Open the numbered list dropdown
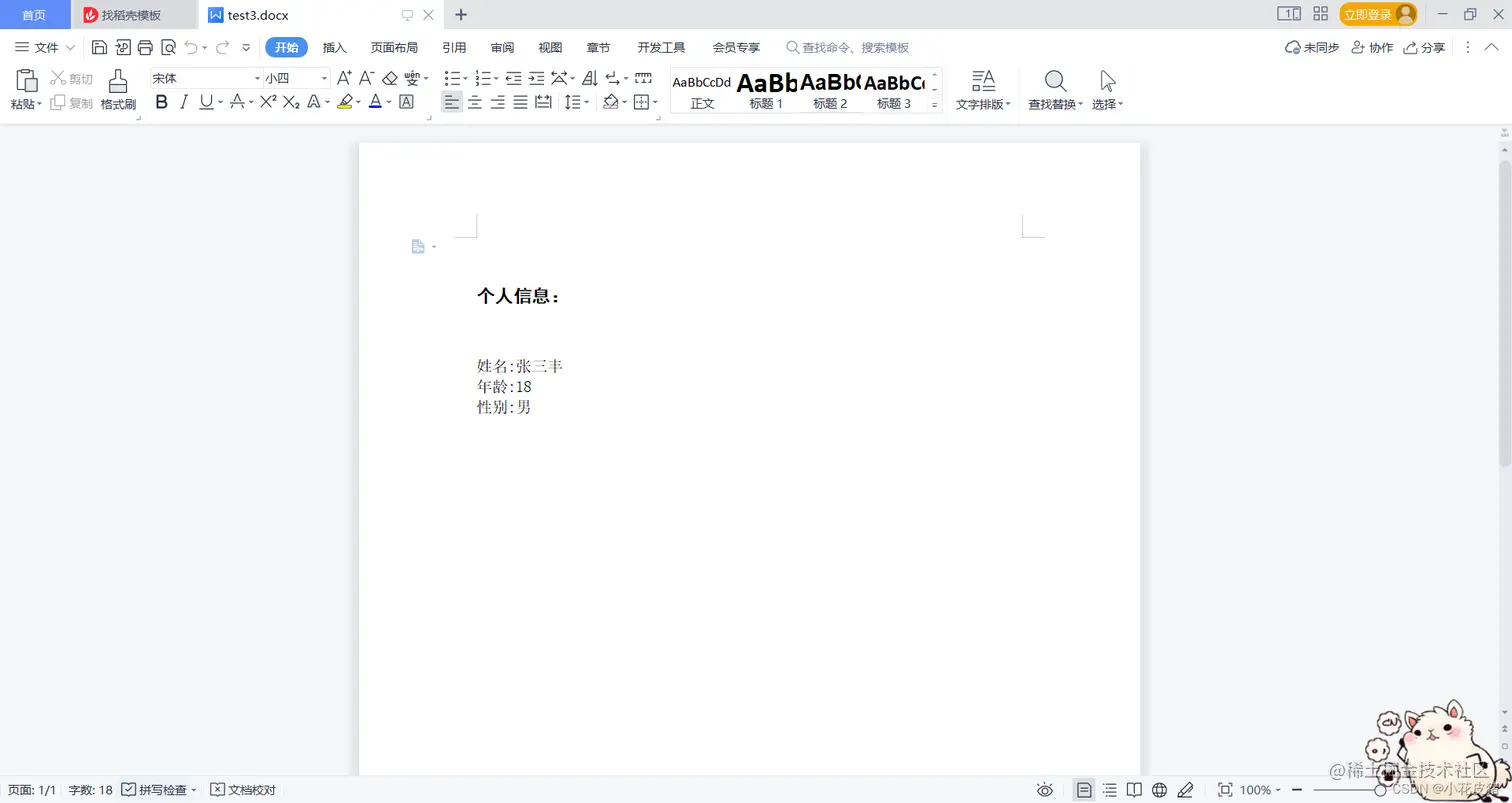 (x=497, y=78)
